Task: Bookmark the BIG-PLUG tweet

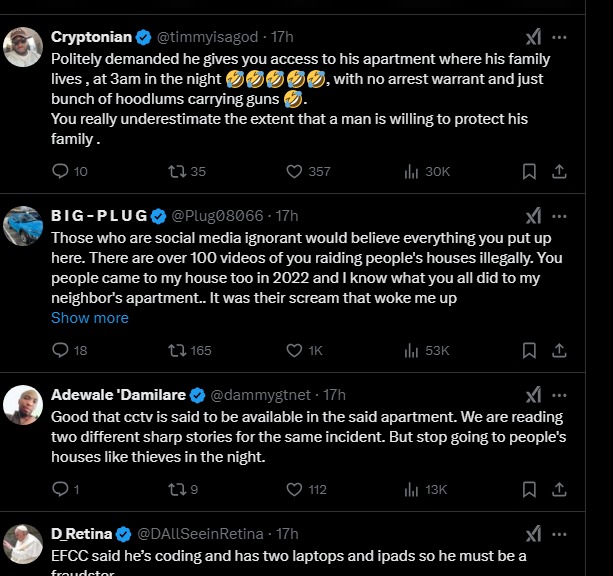Action: coord(527,350)
